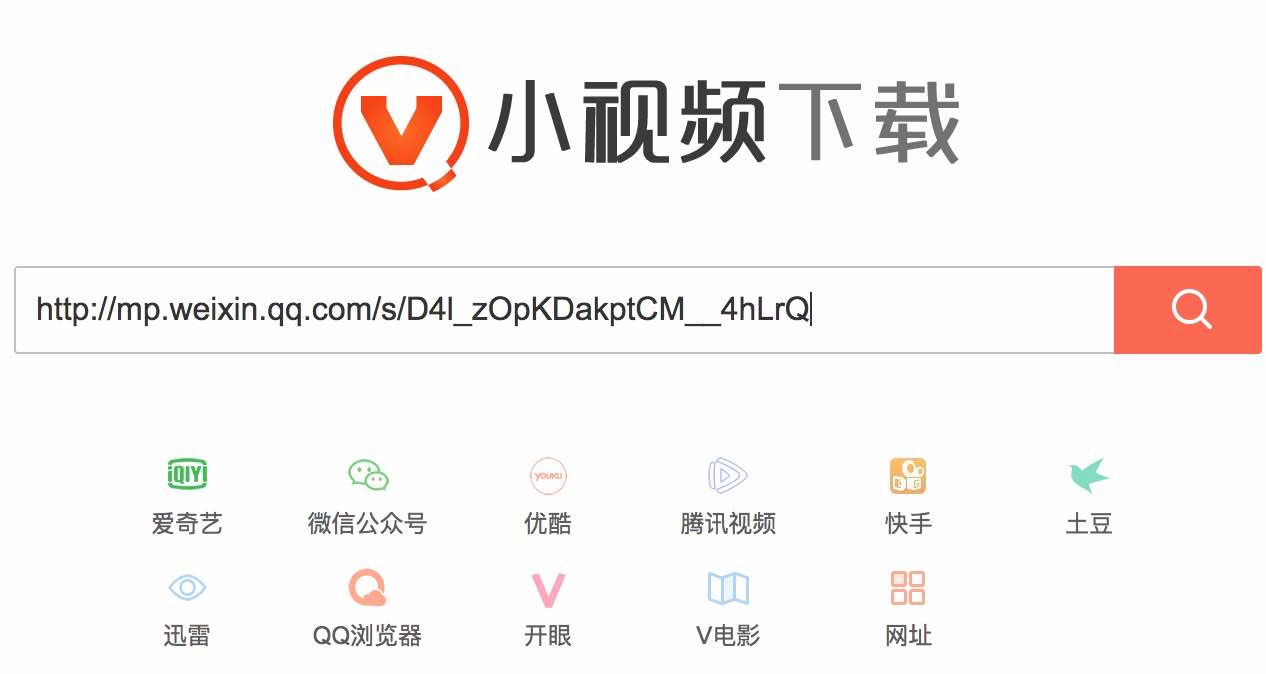The height and width of the screenshot is (674, 1266).
Task: Open the V电影 map-shaped icon
Action: pyautogui.click(x=728, y=588)
